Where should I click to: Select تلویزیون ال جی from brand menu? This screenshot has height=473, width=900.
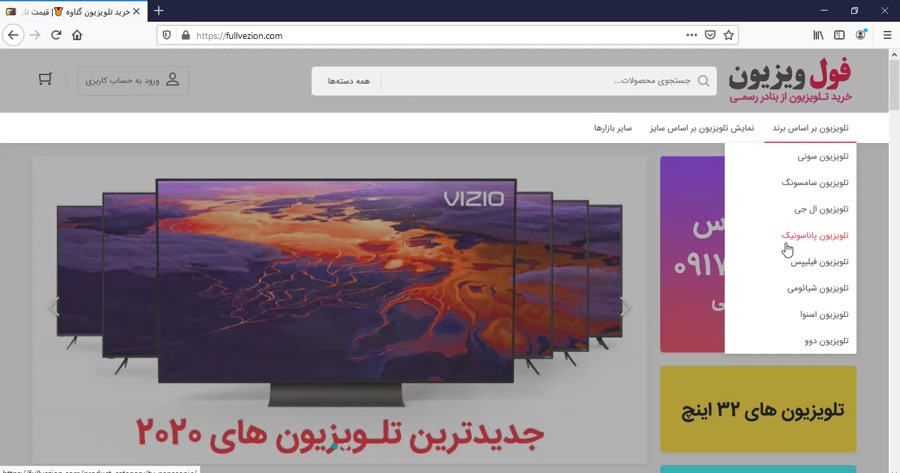point(821,209)
